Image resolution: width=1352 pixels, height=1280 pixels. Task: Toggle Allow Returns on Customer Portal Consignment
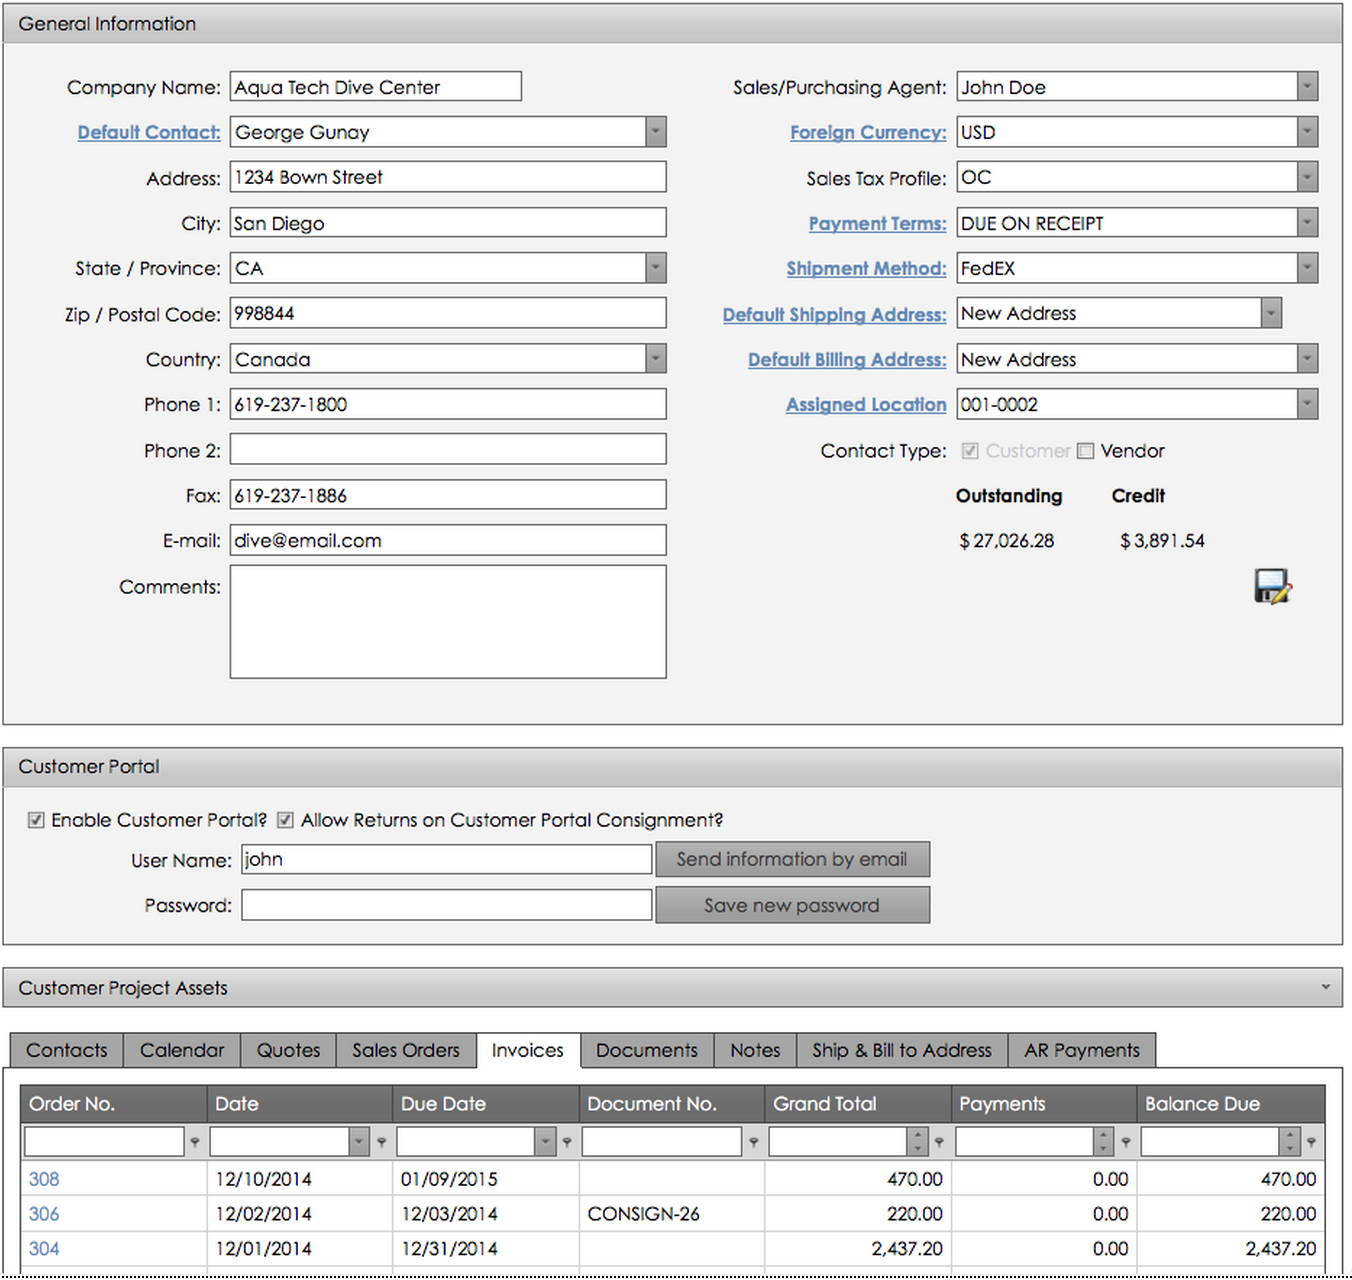[285, 820]
